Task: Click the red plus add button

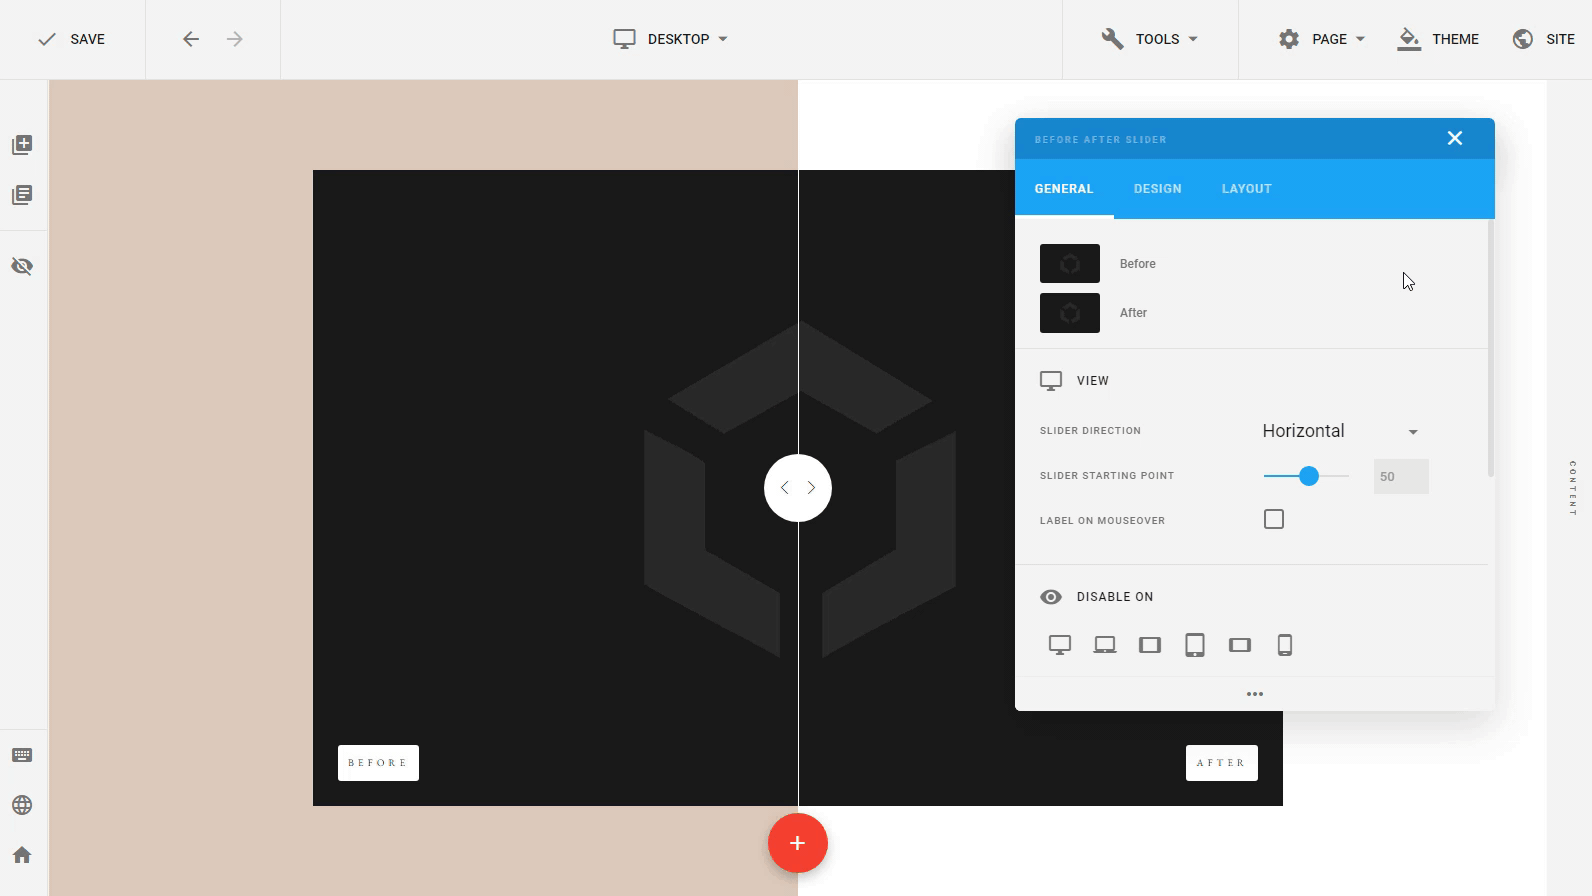Action: coord(798,843)
